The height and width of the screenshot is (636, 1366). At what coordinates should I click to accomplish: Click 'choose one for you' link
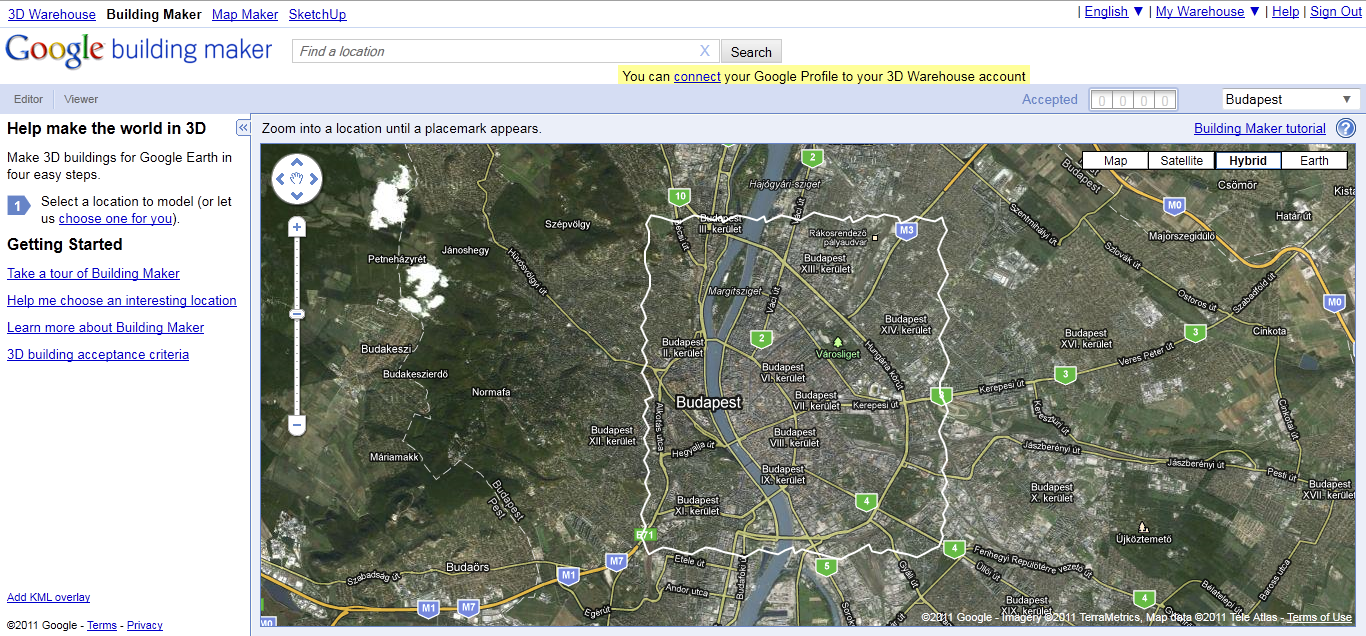click(115, 218)
